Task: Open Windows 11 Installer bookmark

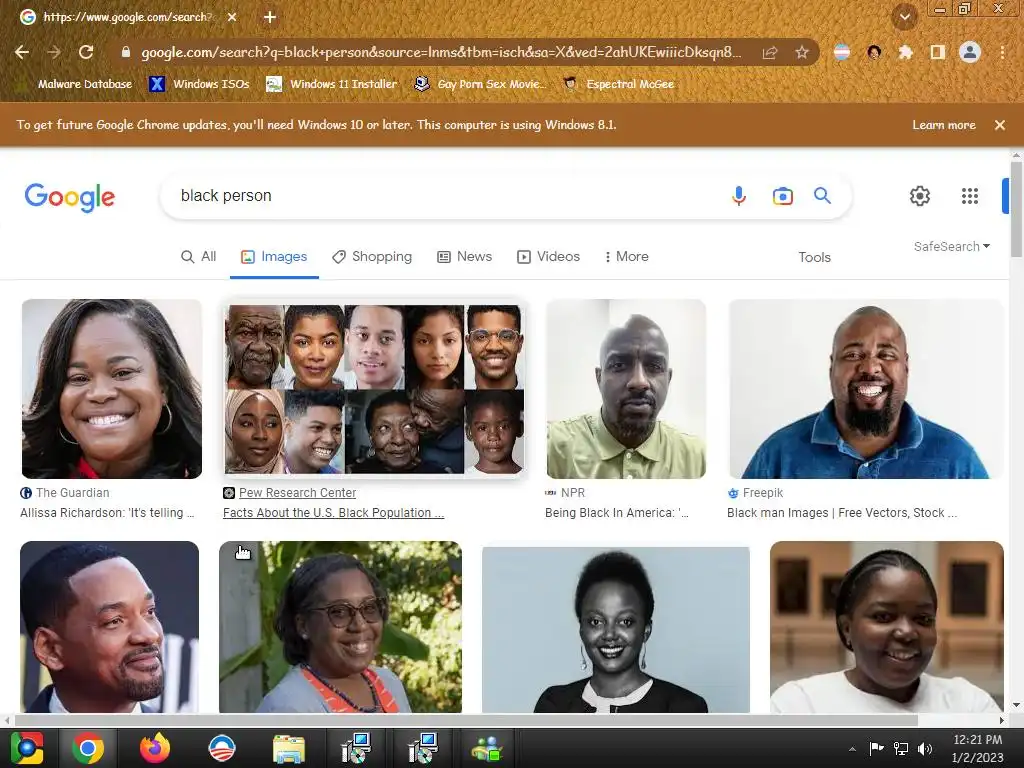Action: (x=332, y=84)
